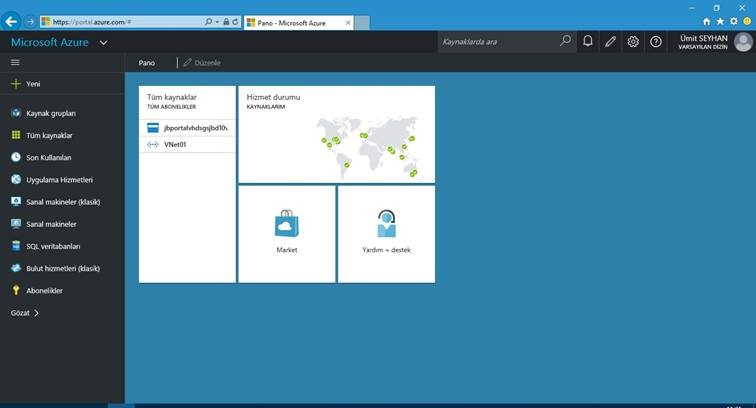Click SQL veritabanları text
The height and width of the screenshot is (408, 756).
tap(53, 246)
